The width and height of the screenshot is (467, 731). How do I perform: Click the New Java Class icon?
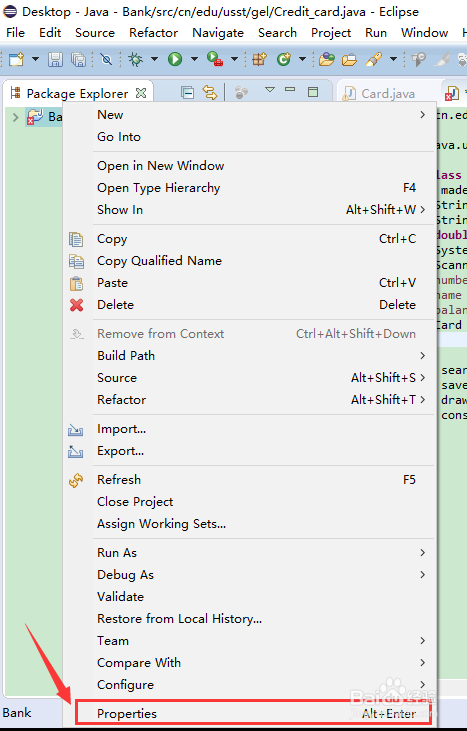tap(283, 59)
